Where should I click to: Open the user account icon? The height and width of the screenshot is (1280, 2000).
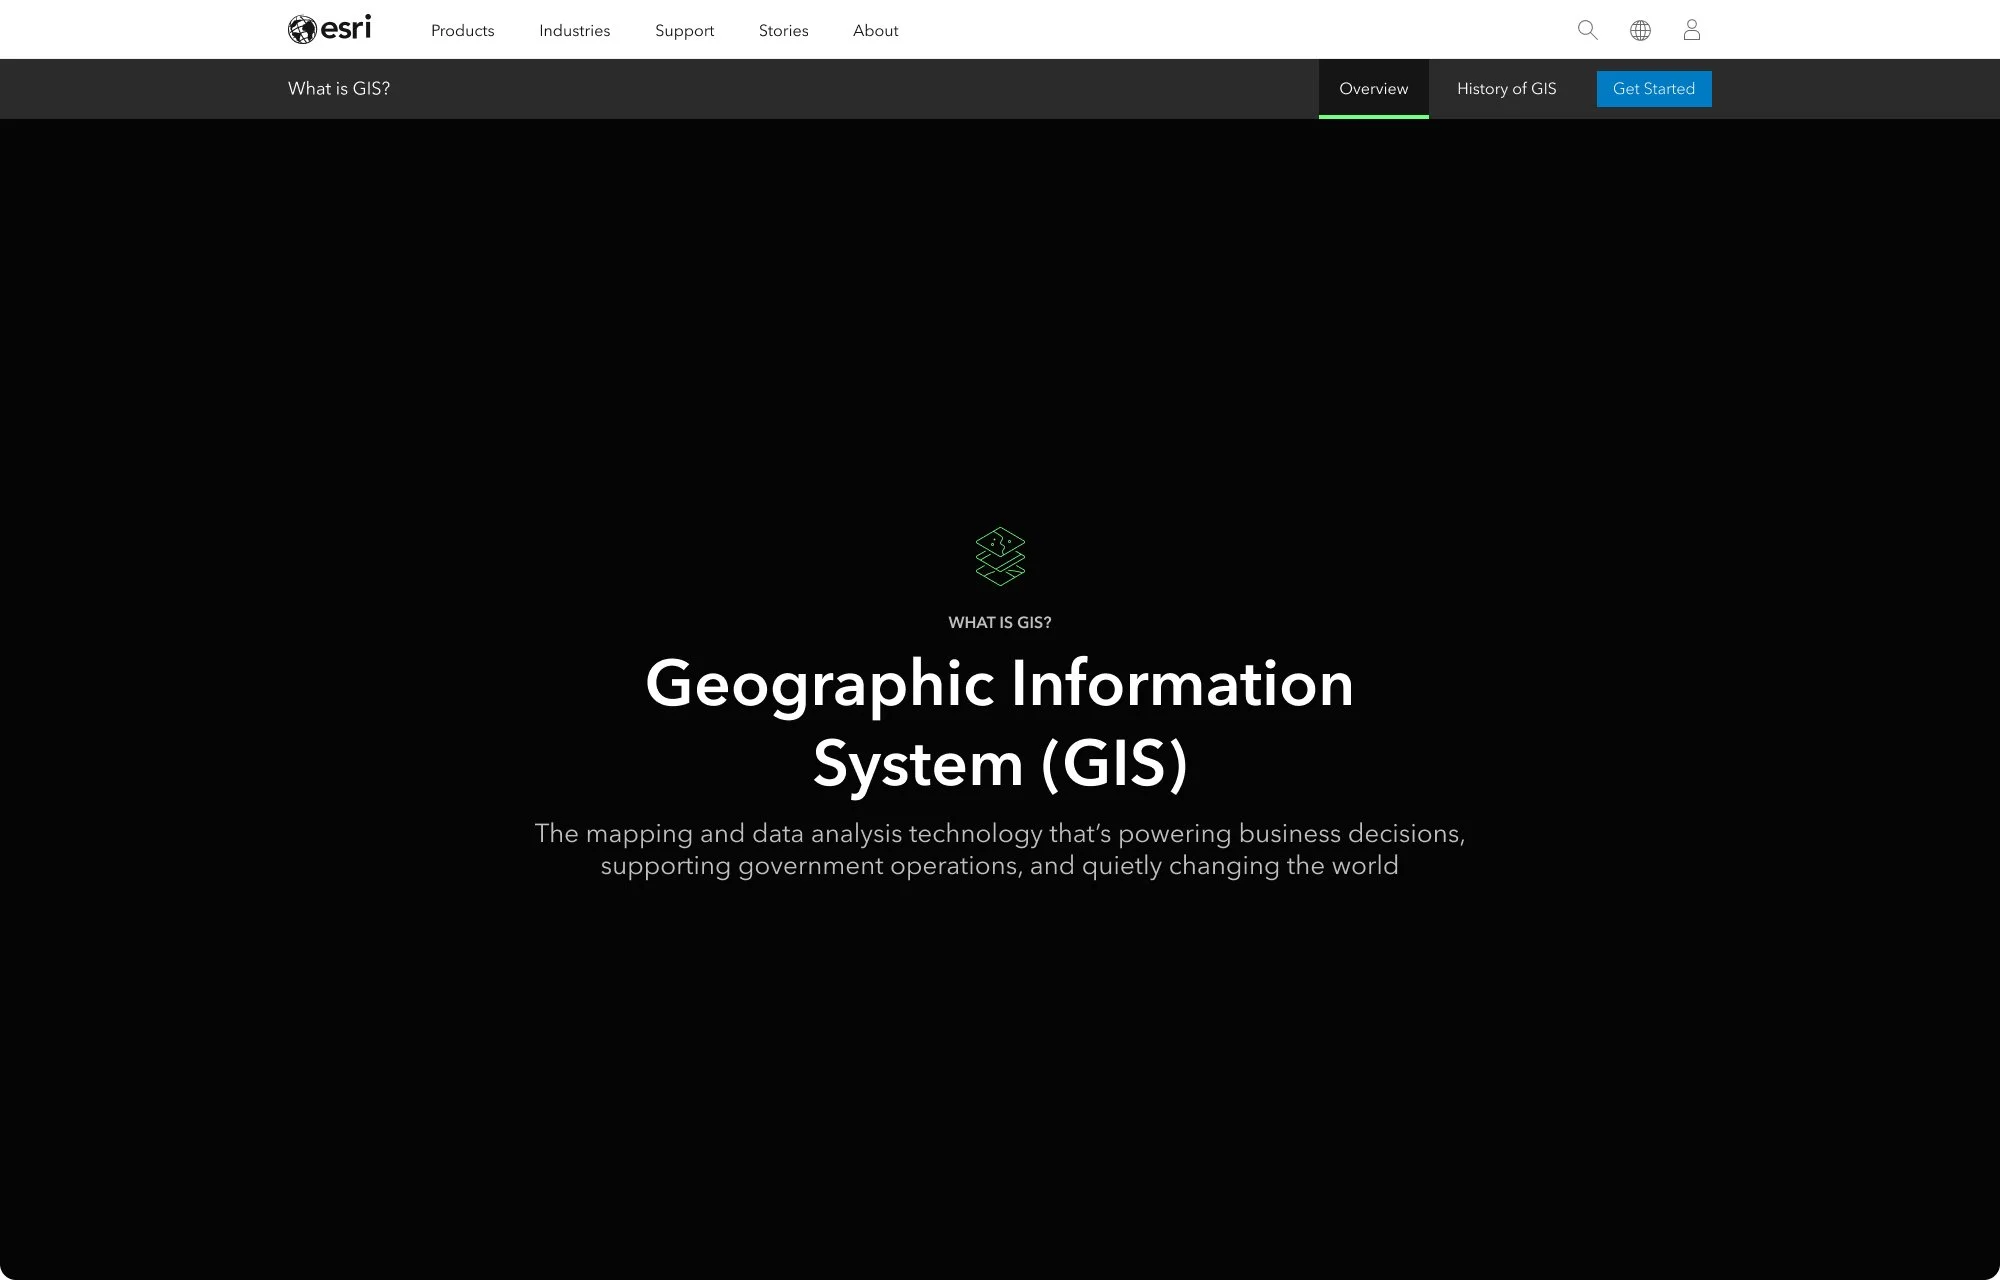[x=1691, y=30]
